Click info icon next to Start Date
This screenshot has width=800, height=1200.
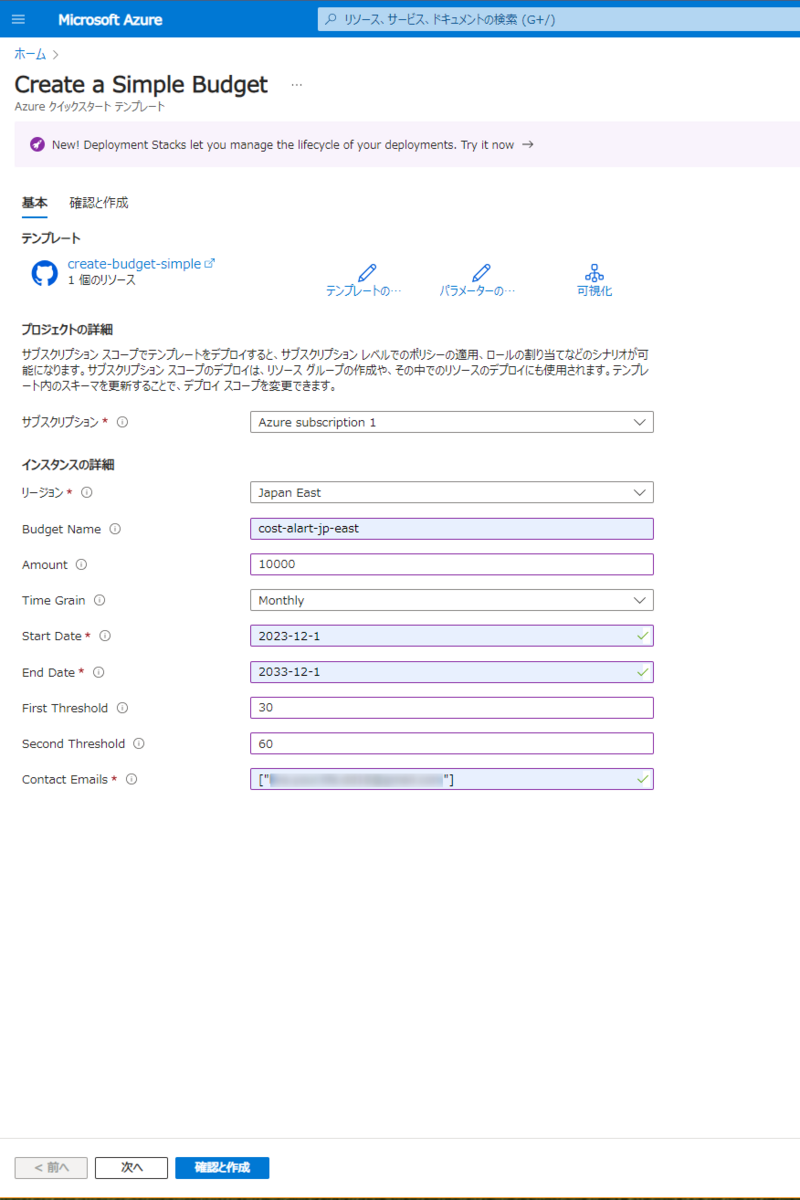click(x=105, y=636)
